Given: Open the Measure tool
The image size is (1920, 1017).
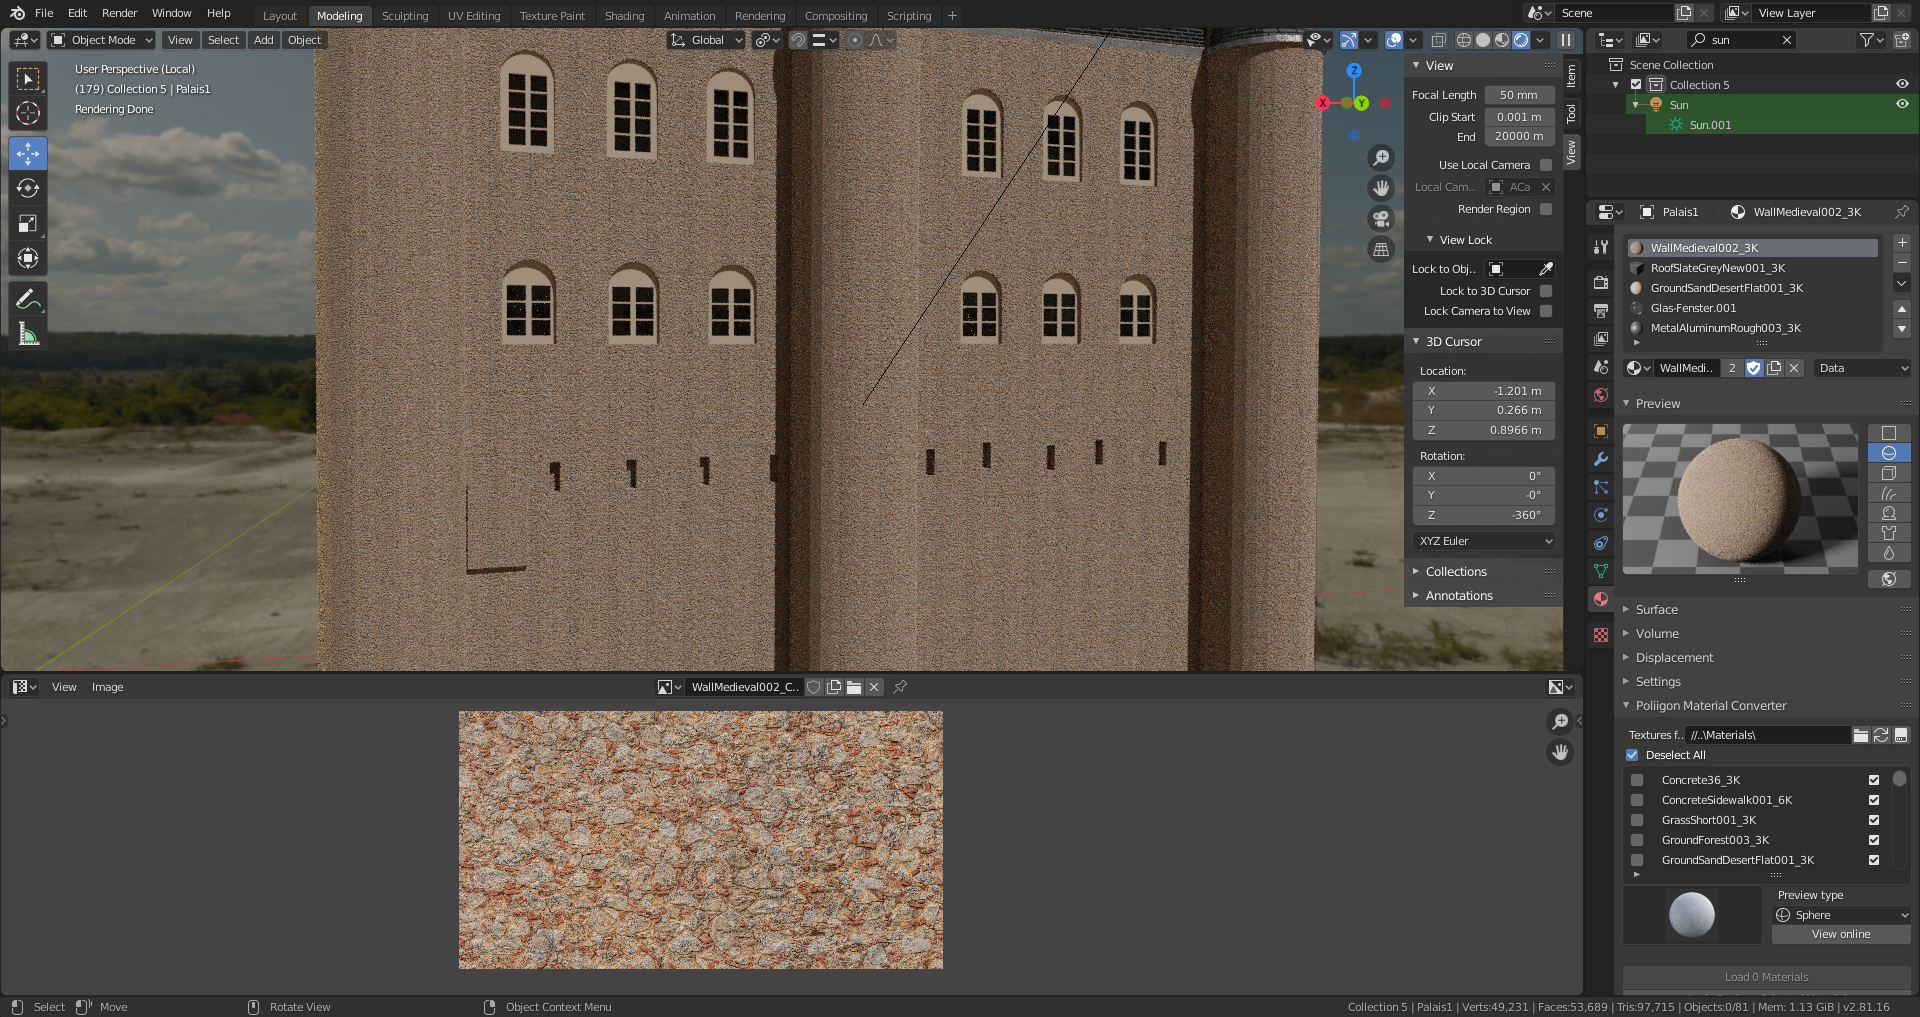Looking at the screenshot, I should tap(28, 334).
